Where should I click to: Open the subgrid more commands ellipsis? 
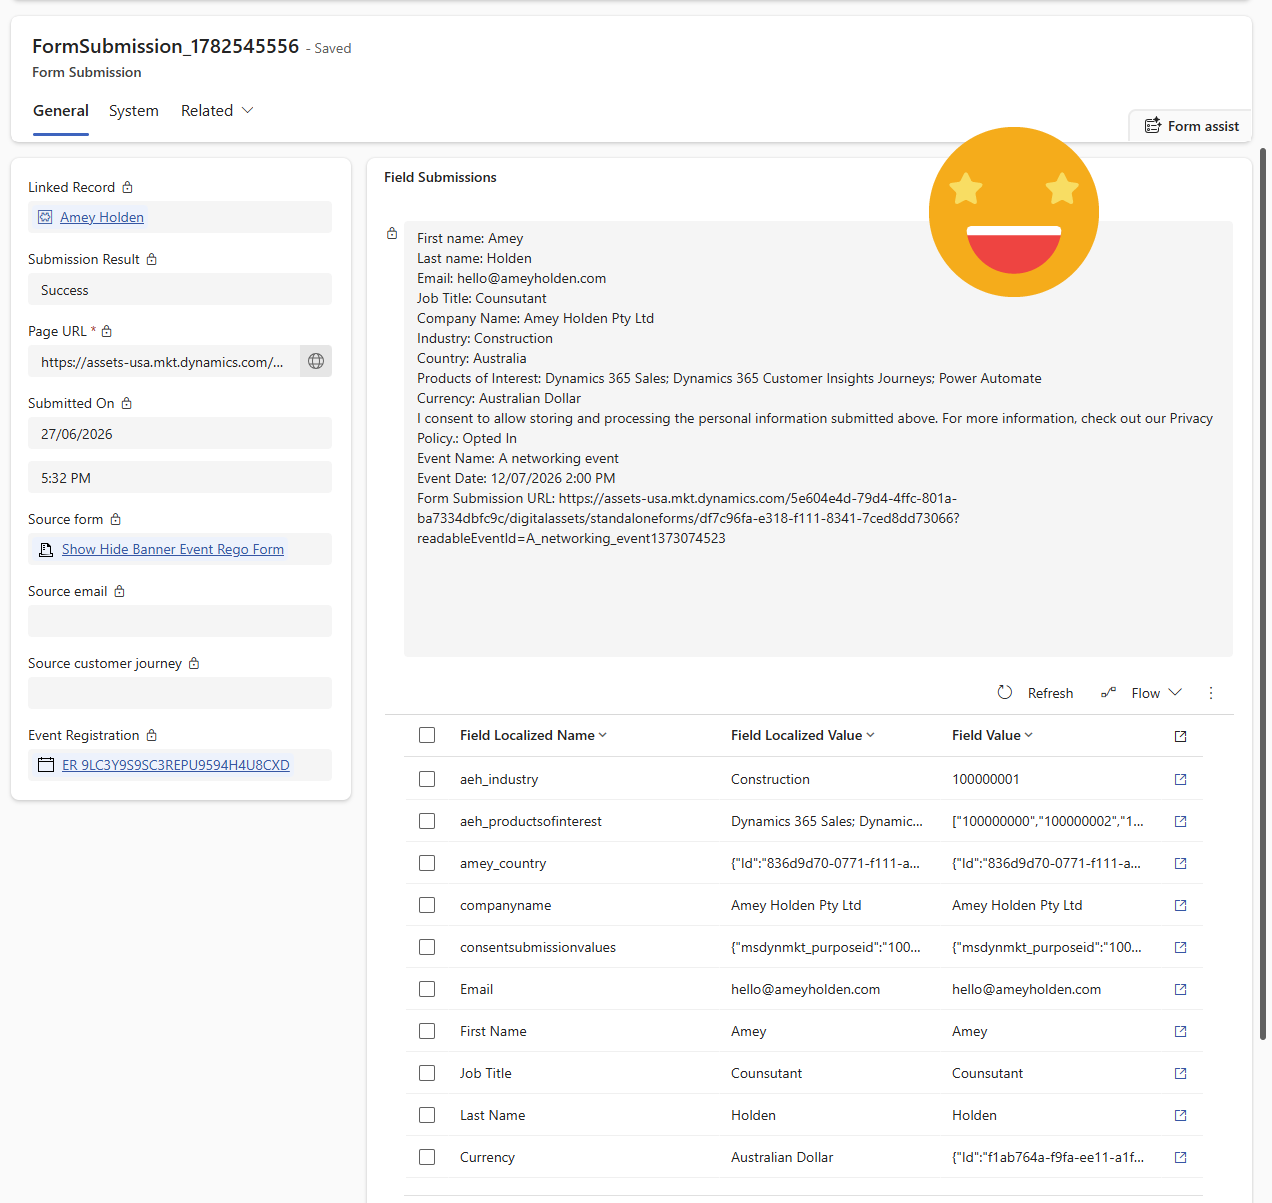(x=1211, y=693)
